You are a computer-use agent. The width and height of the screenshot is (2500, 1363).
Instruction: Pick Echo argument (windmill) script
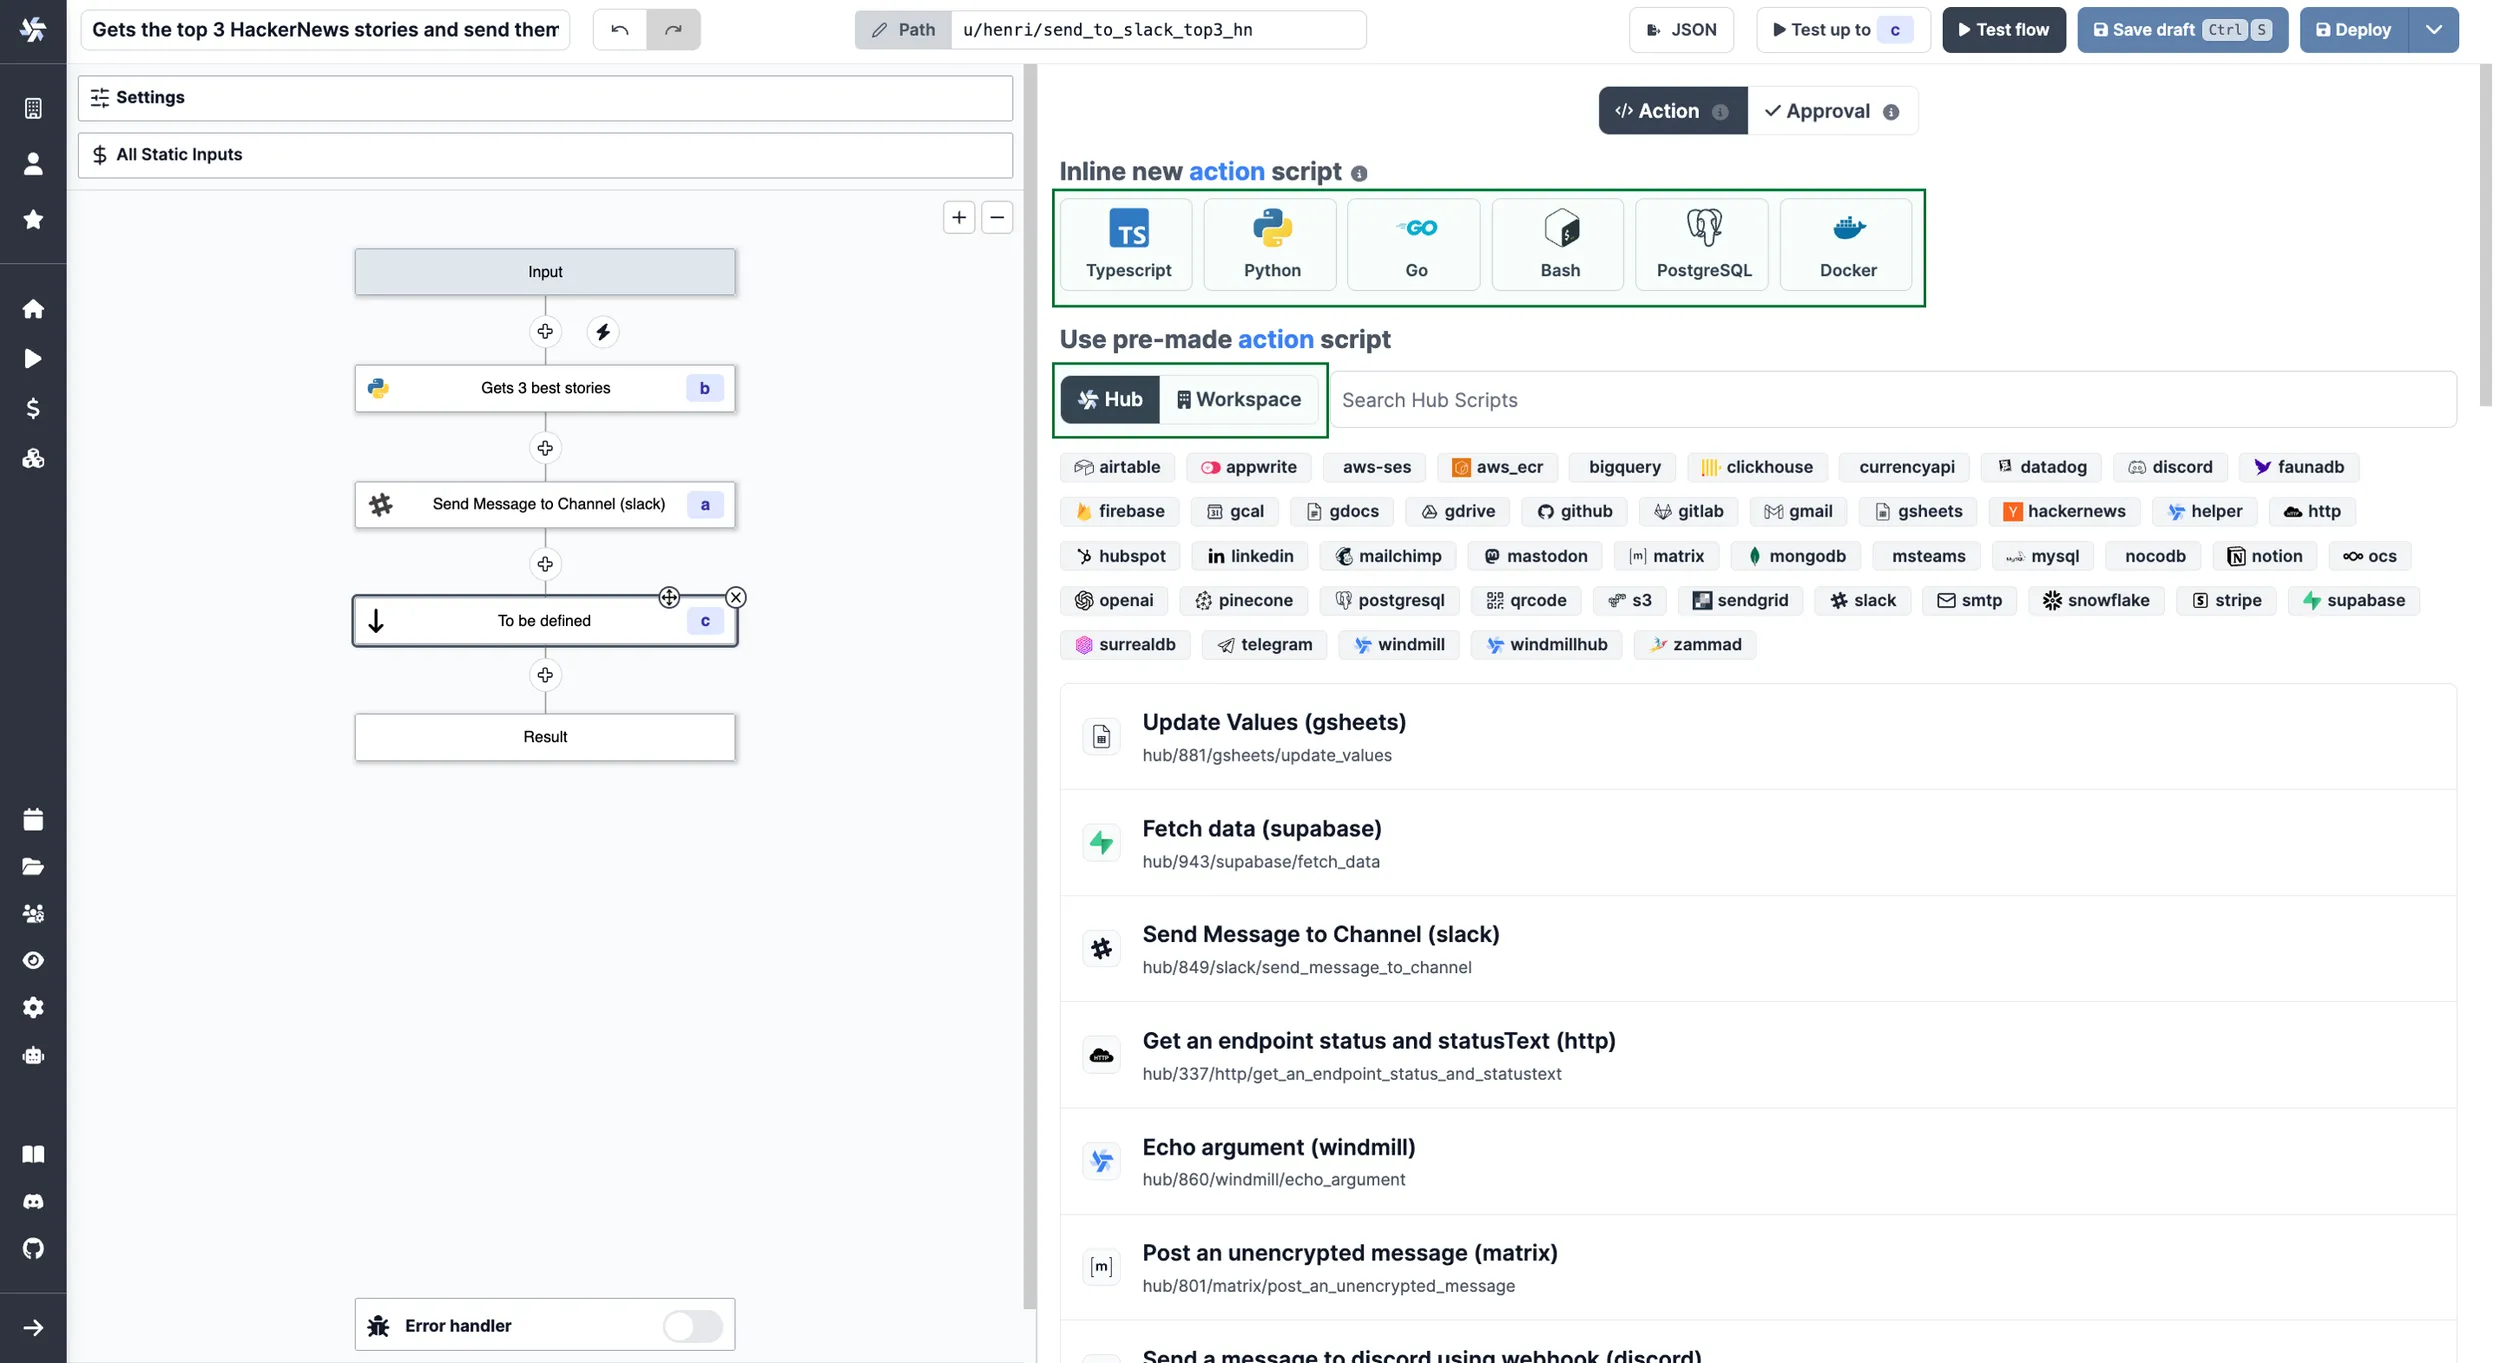pos(1757,1161)
